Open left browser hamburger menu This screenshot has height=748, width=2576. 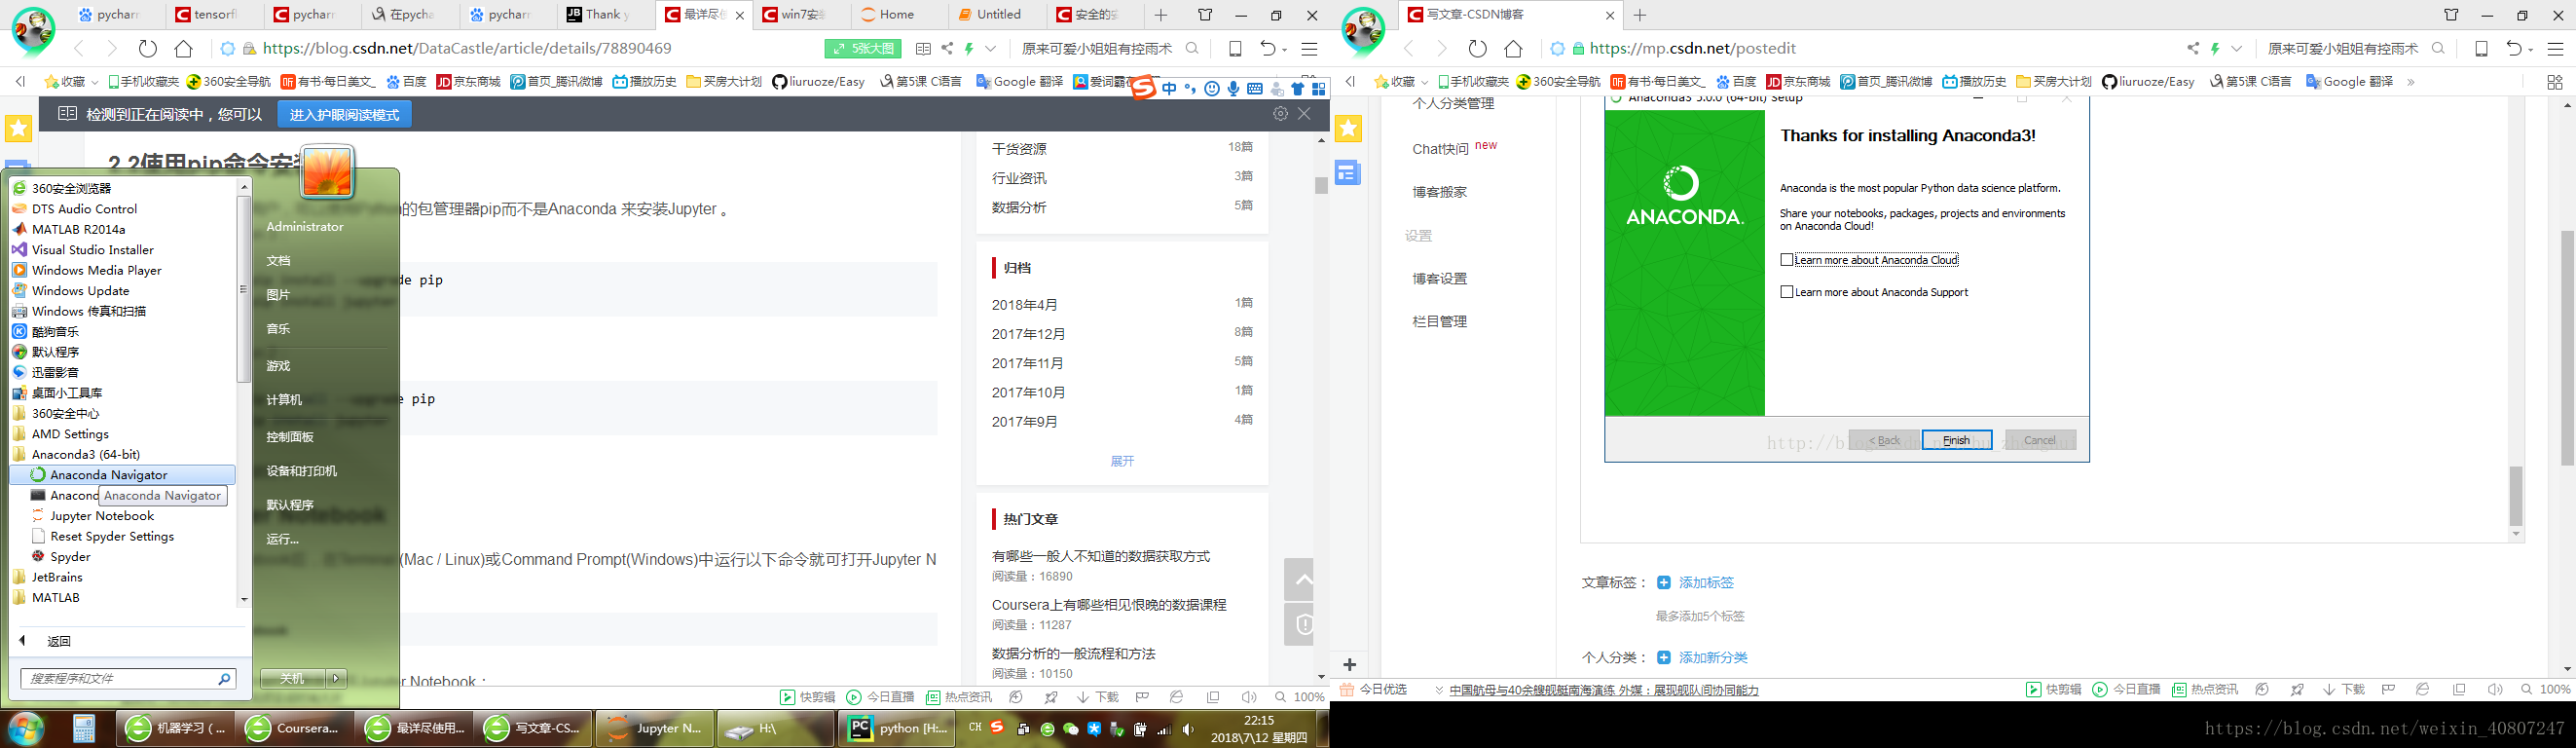1309,49
